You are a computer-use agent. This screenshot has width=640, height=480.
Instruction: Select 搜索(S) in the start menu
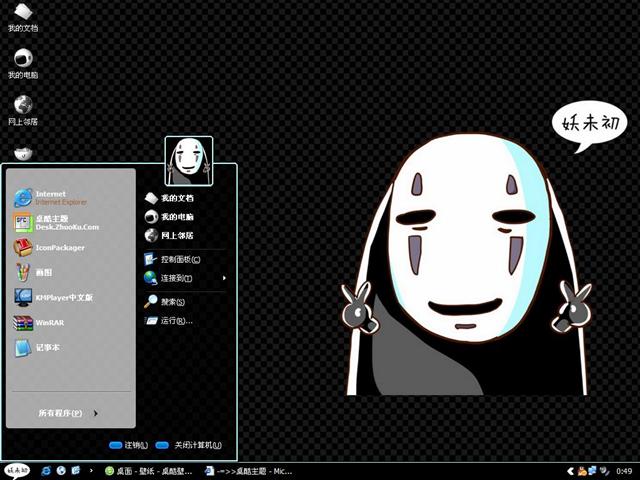[172, 301]
